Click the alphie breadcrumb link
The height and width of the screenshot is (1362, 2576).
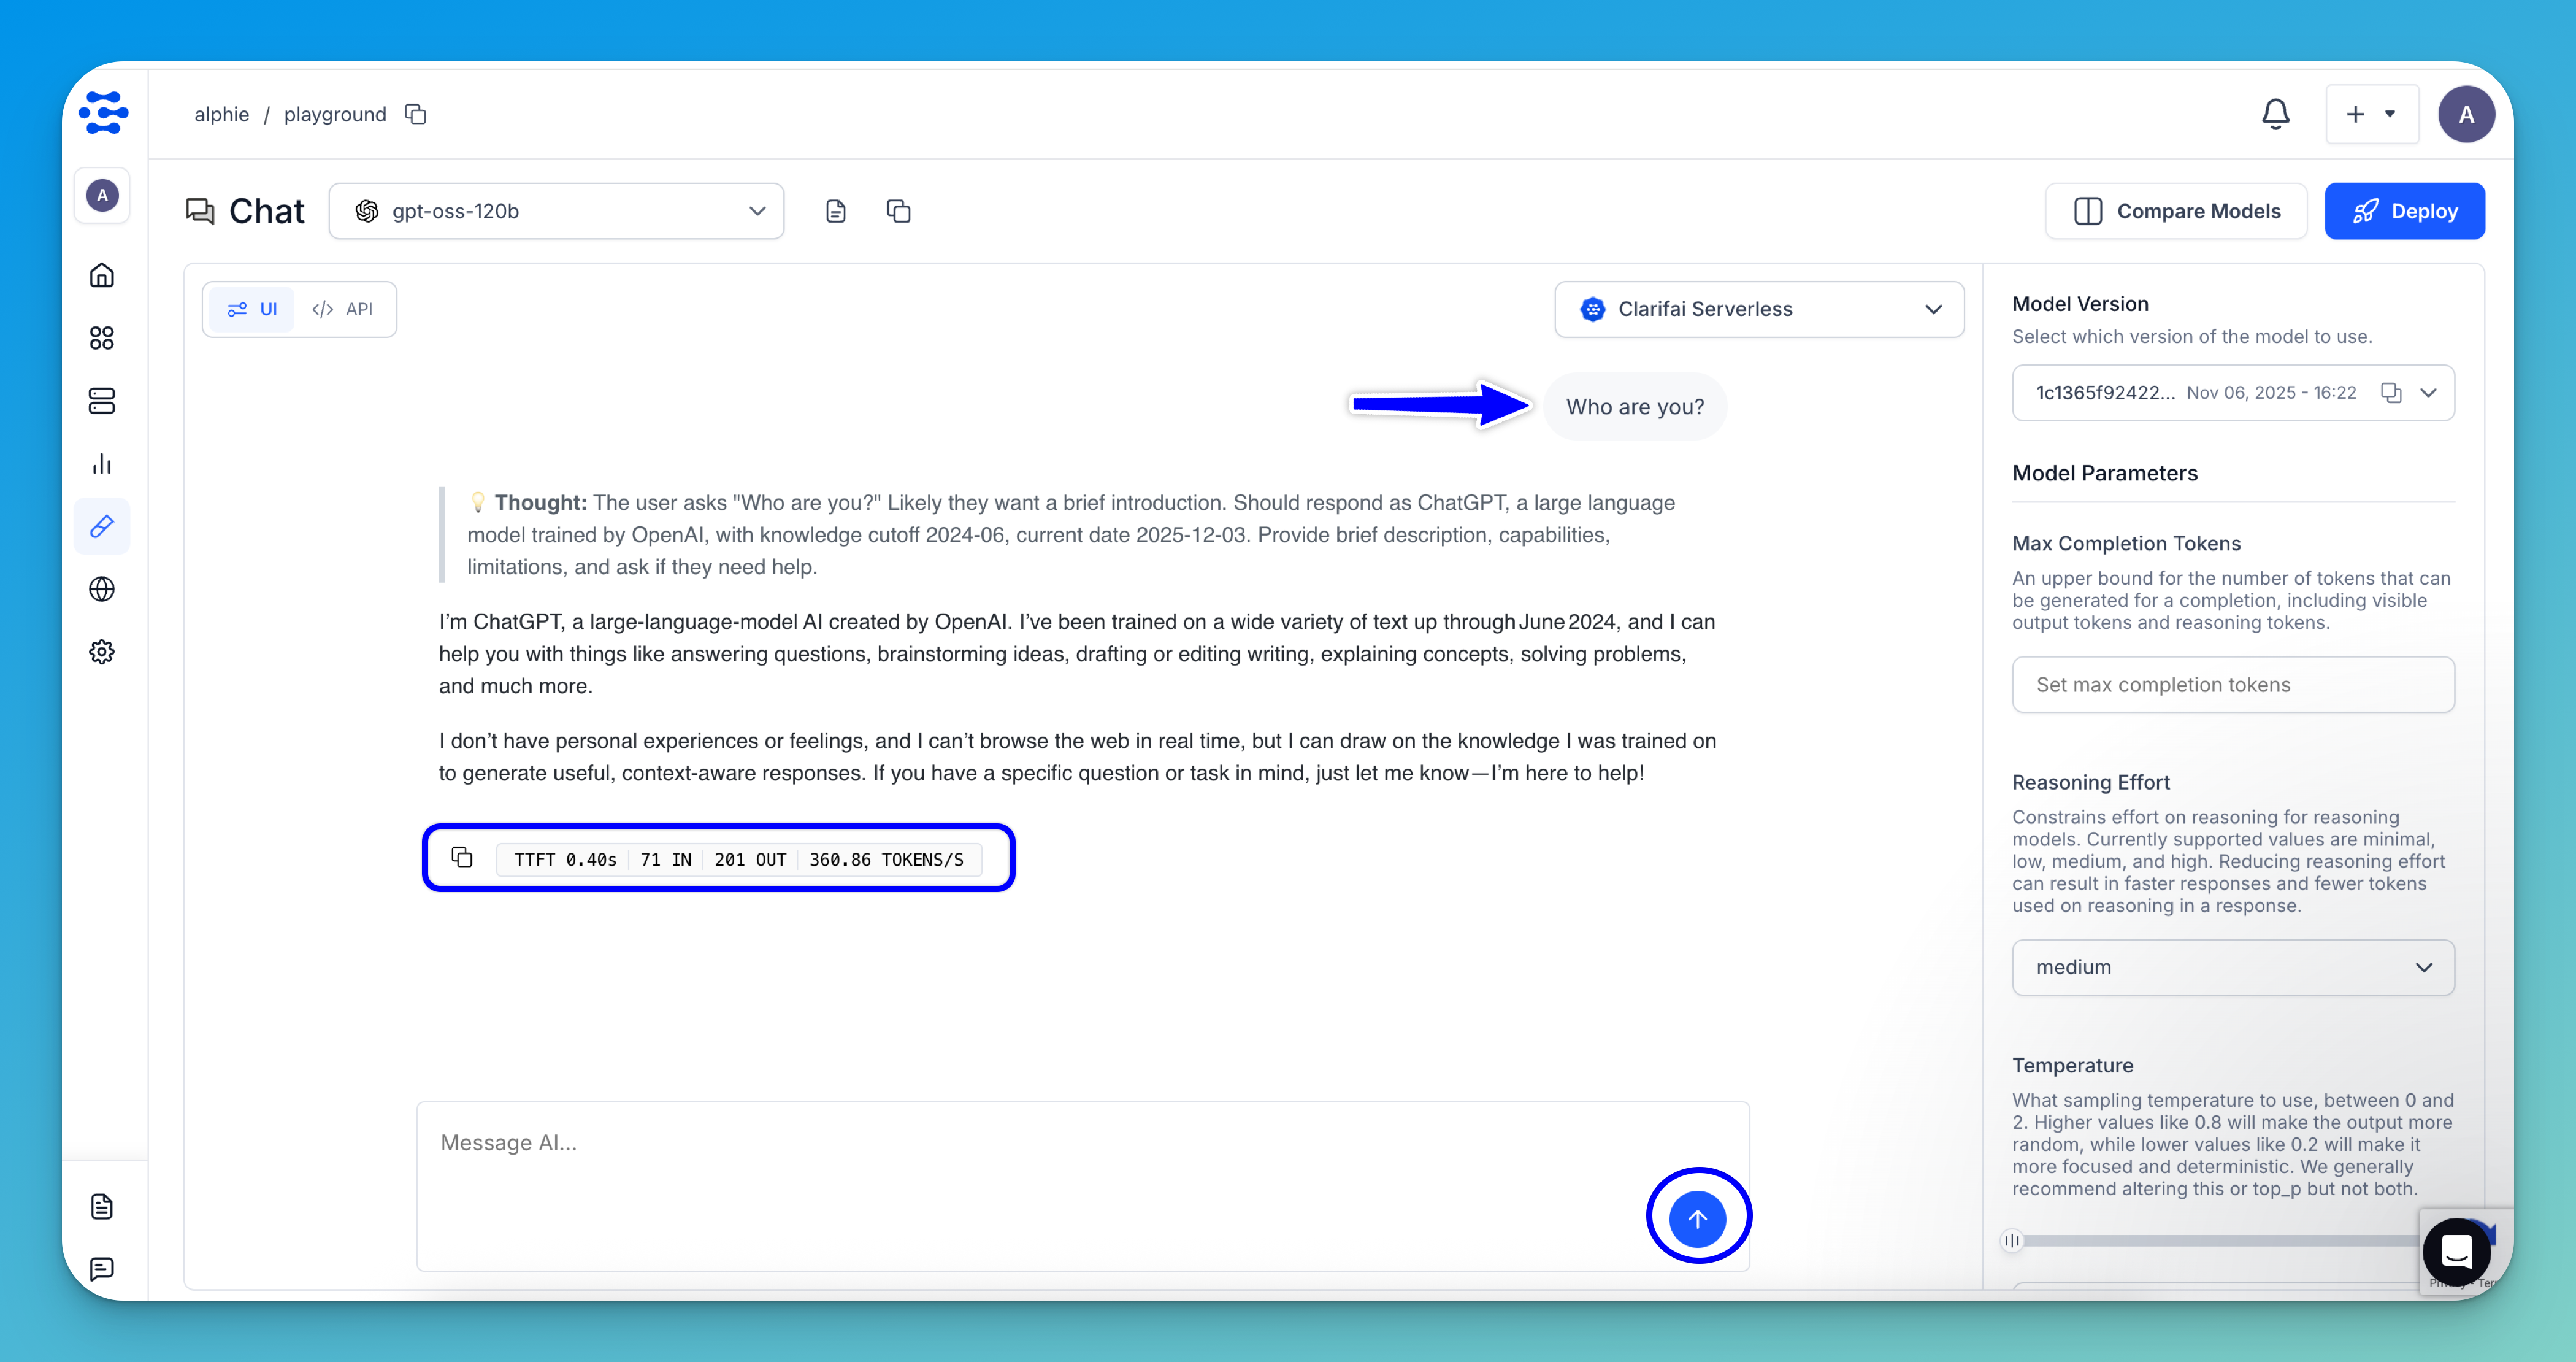pos(221,114)
